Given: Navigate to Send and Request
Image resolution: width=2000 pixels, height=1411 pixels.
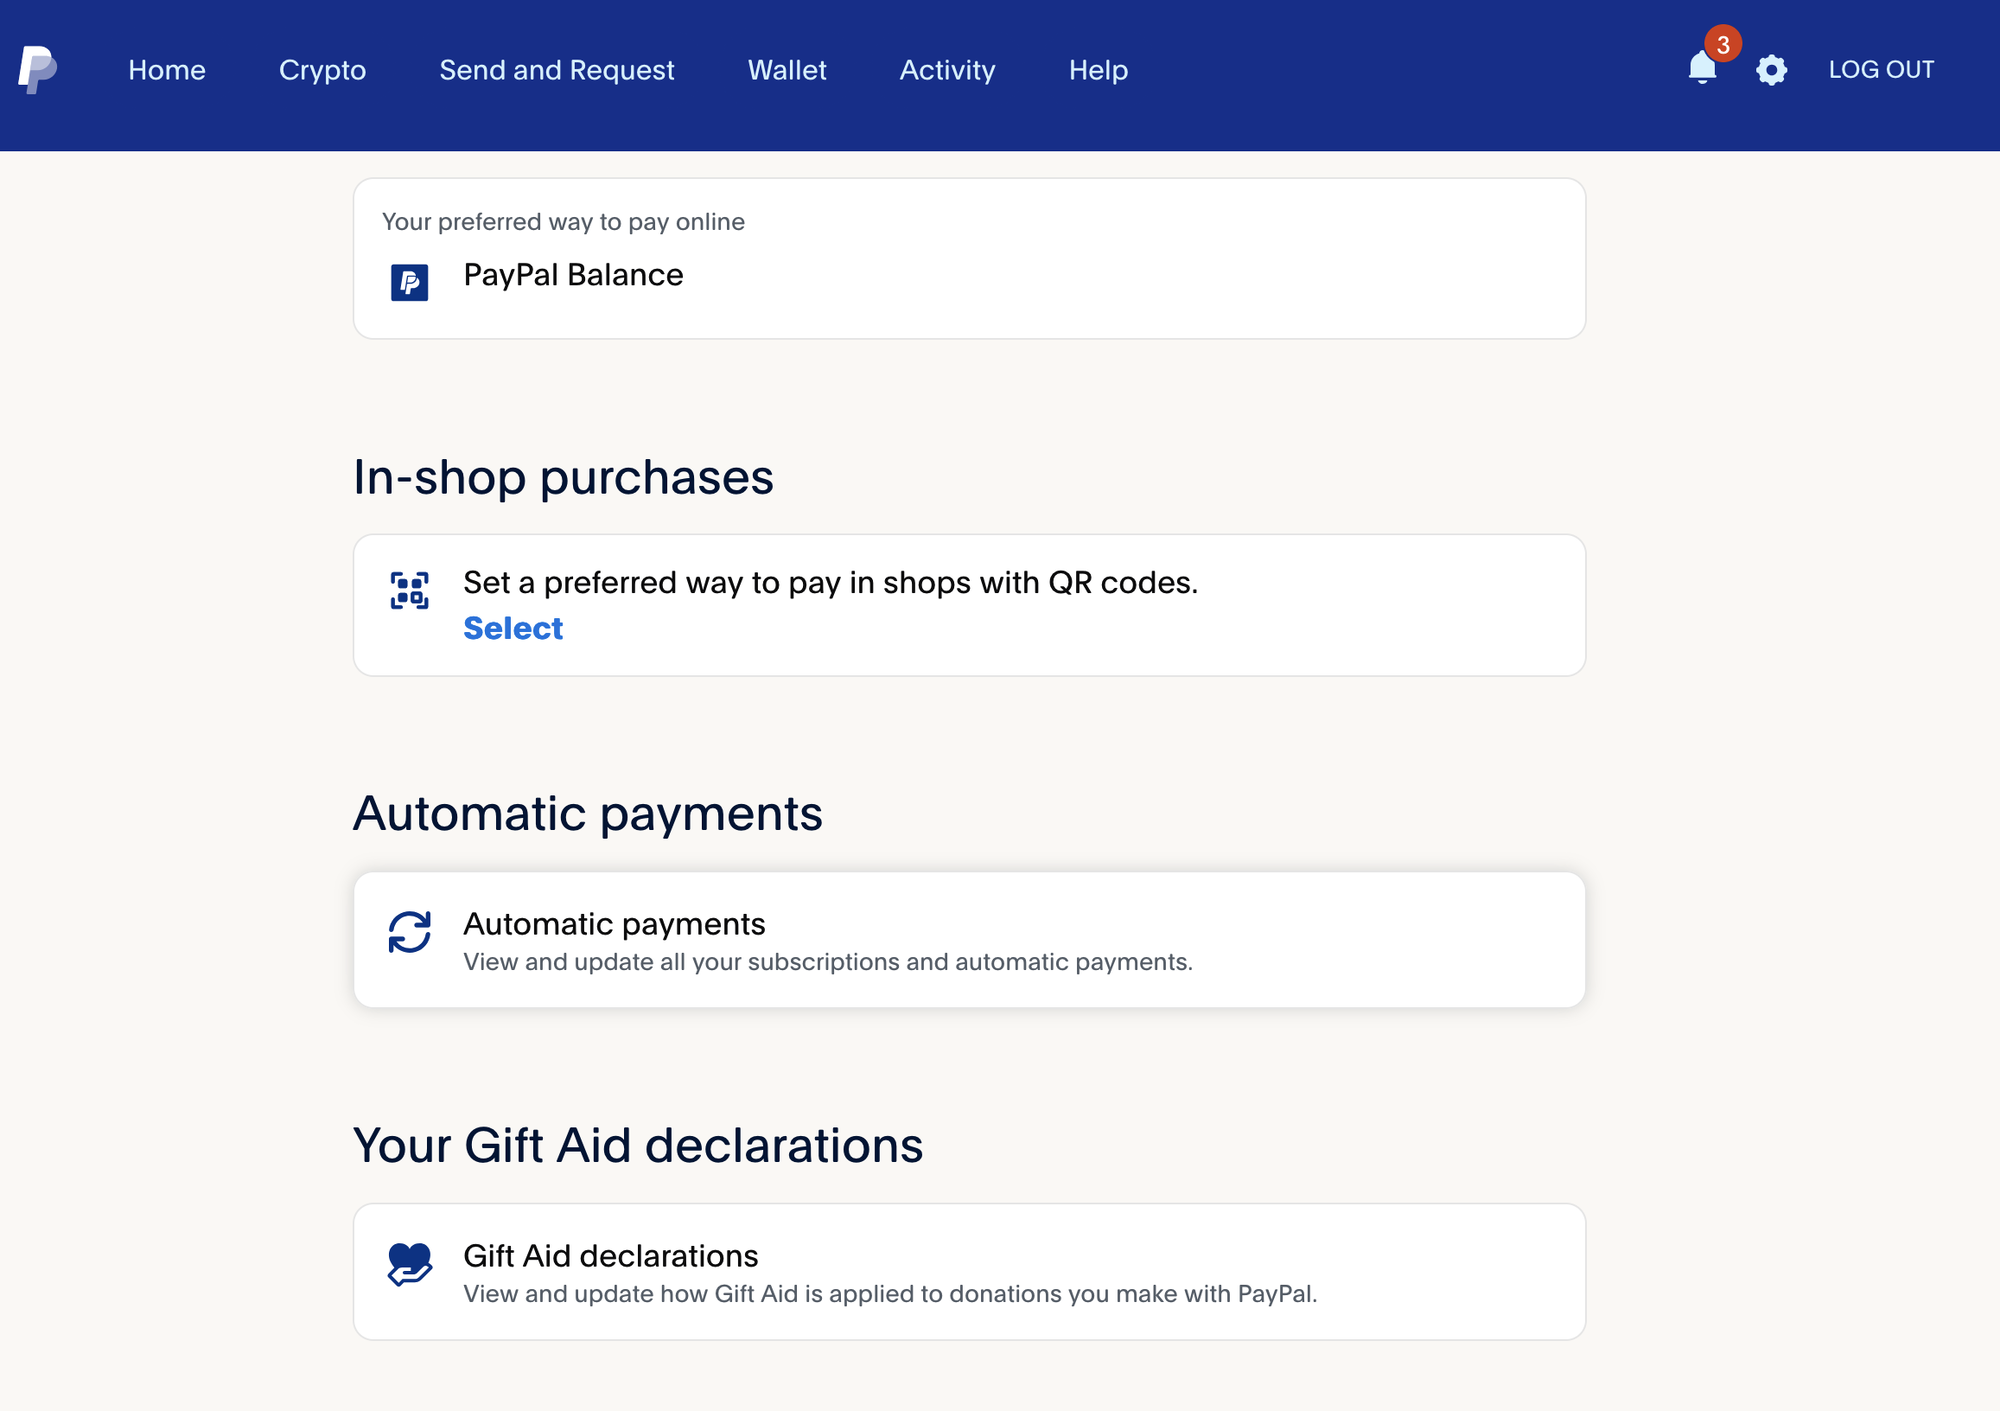Looking at the screenshot, I should pyautogui.click(x=557, y=70).
